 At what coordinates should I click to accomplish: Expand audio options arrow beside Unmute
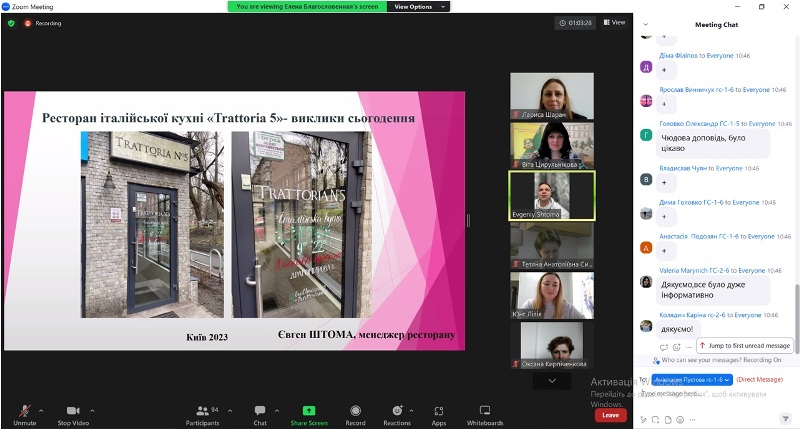[x=41, y=410]
